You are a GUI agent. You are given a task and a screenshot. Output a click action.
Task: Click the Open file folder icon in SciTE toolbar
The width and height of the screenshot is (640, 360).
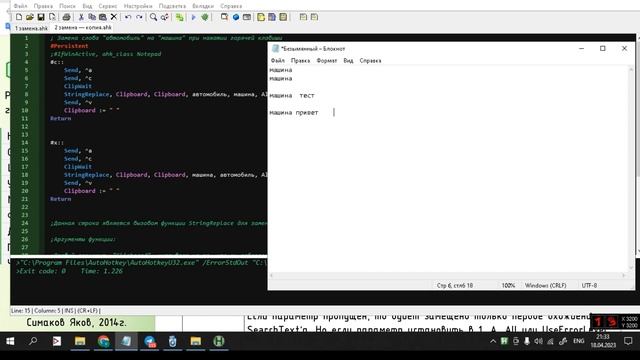pos(30,17)
